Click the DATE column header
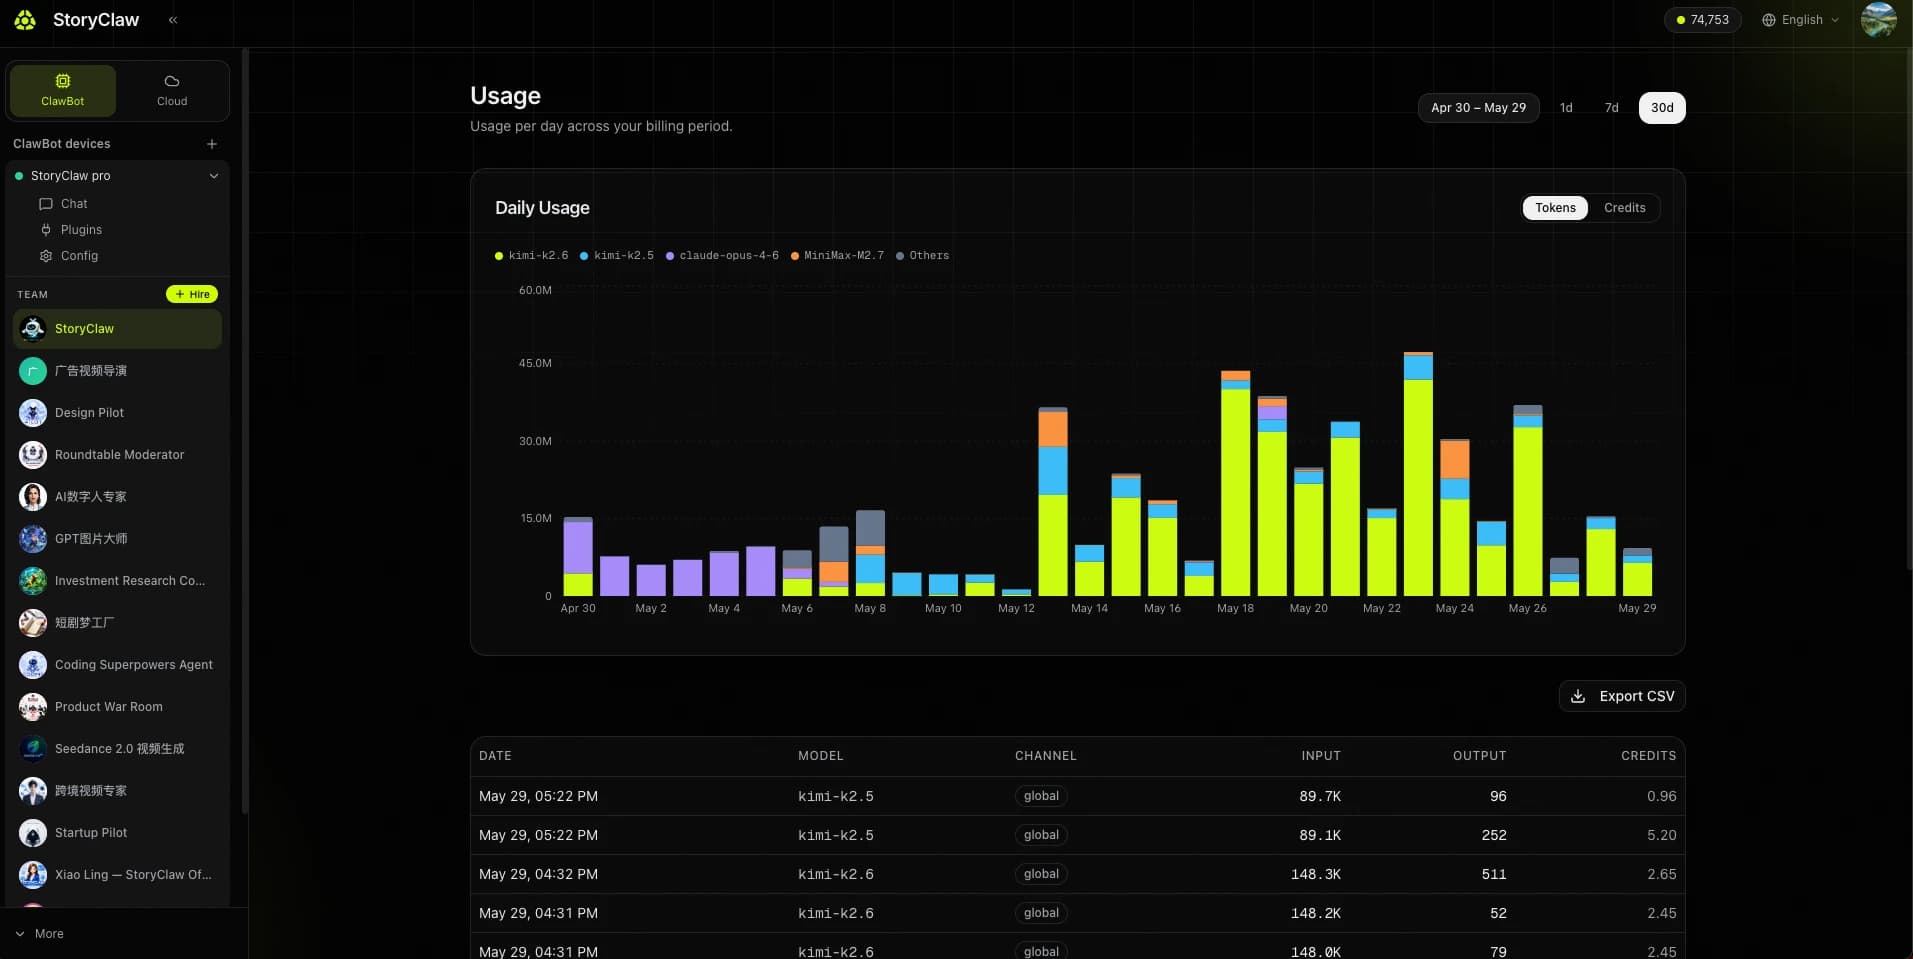The height and width of the screenshot is (959, 1913). (495, 756)
